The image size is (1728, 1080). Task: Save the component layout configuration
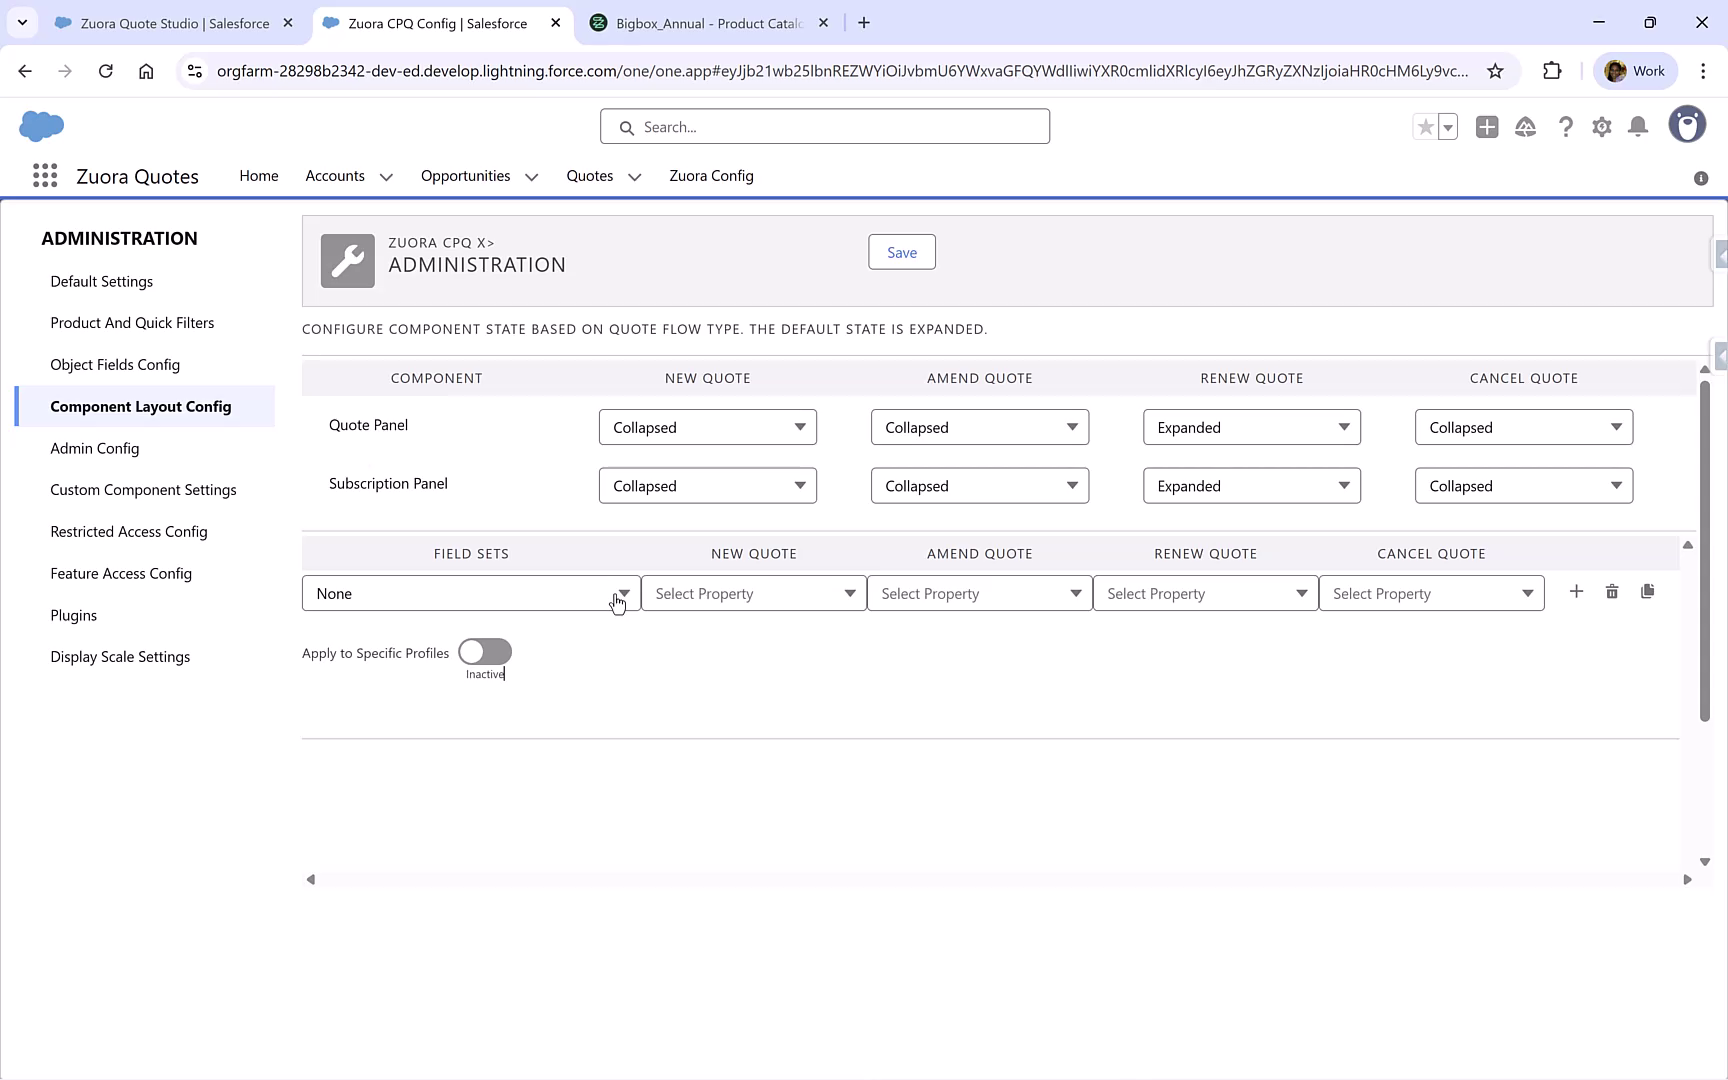[901, 252]
